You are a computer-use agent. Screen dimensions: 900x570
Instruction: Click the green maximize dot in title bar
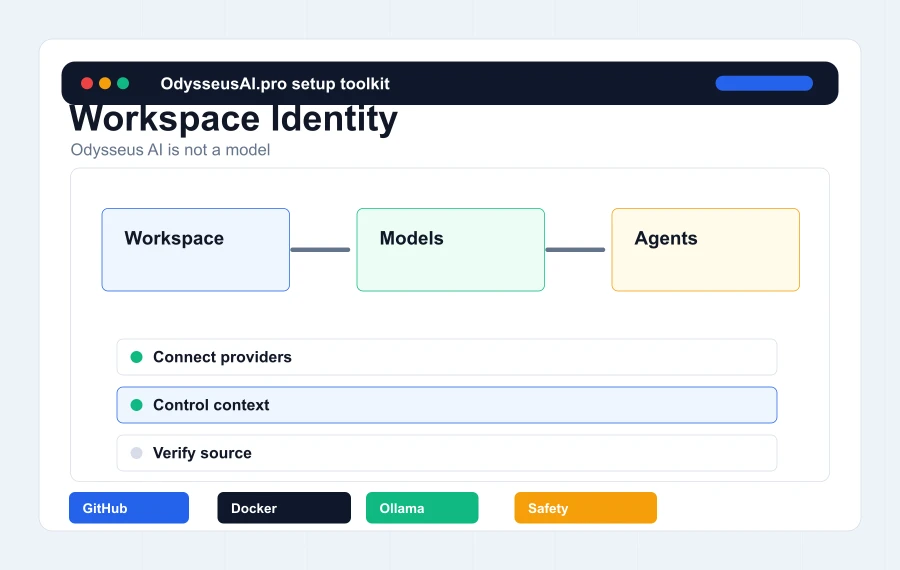pyautogui.click(x=123, y=83)
